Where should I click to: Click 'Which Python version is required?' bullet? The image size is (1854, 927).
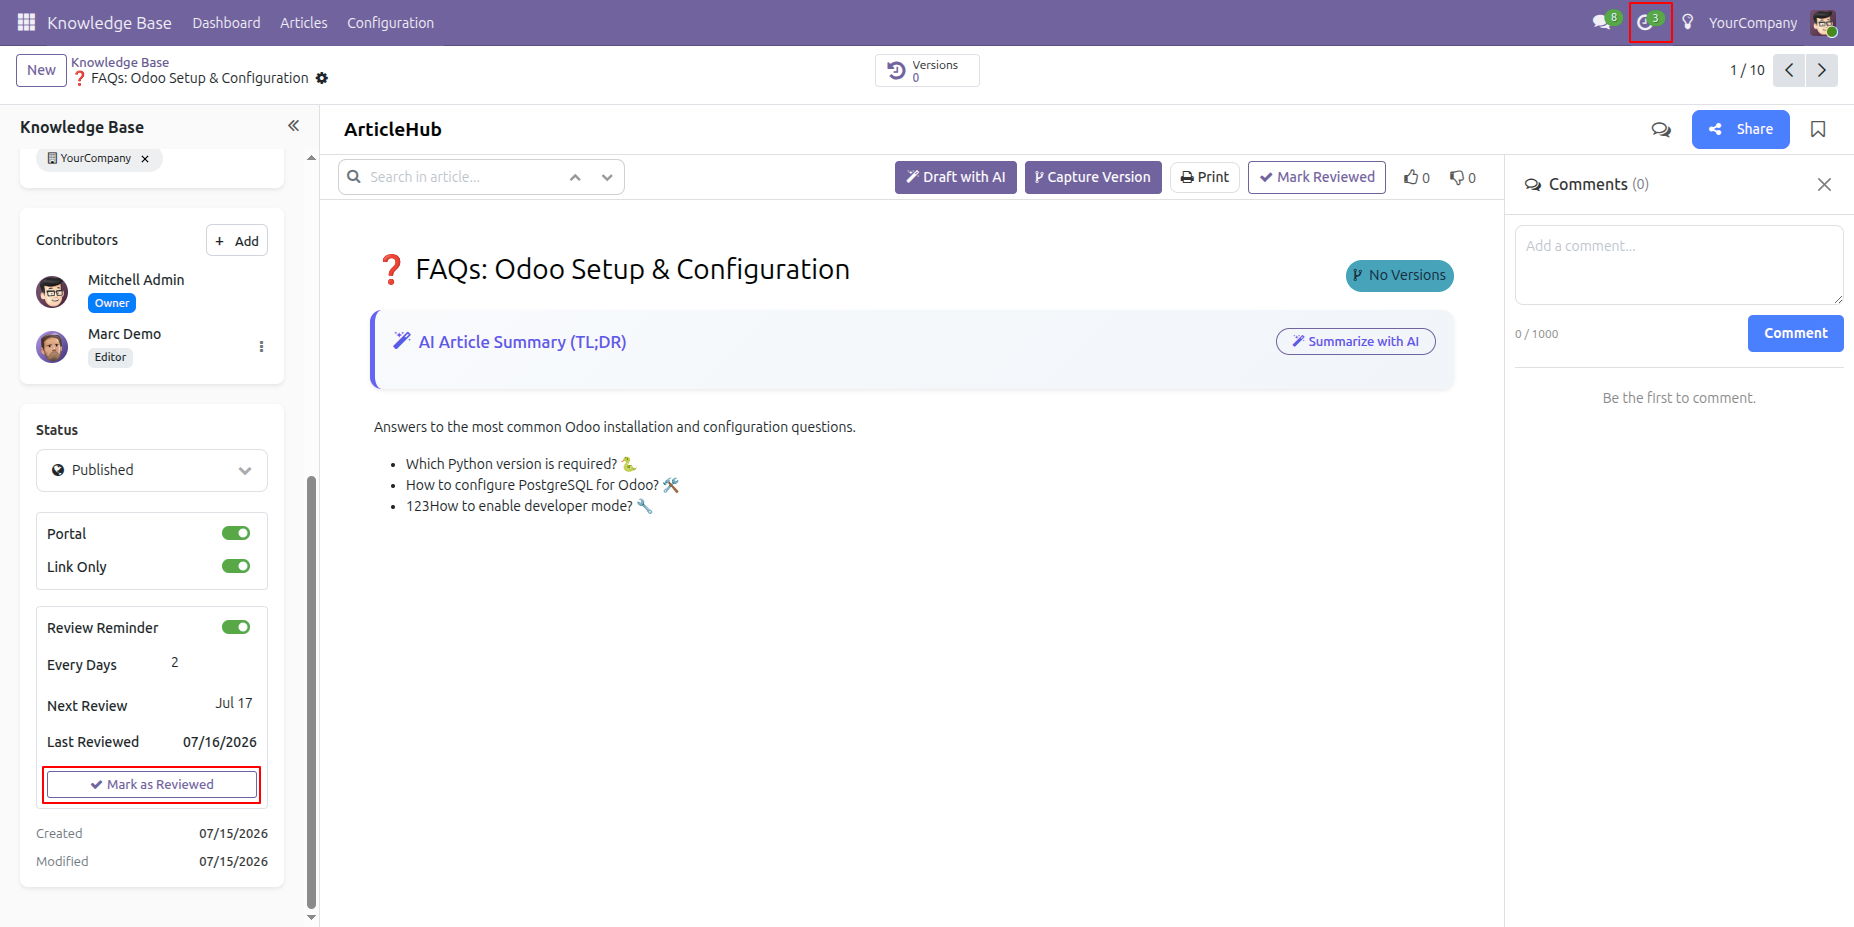(x=511, y=464)
